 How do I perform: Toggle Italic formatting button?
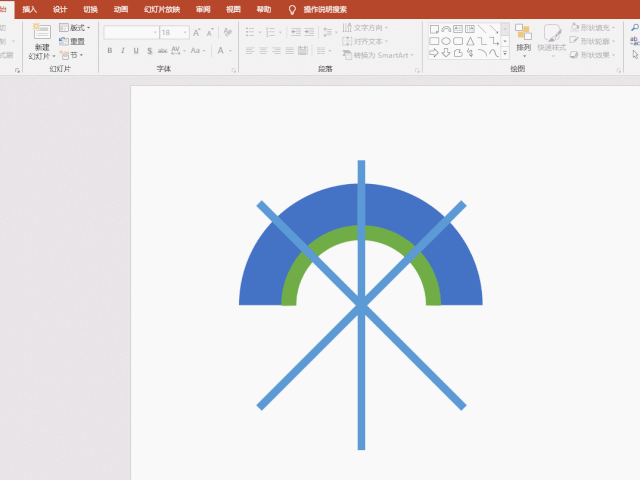tap(123, 50)
